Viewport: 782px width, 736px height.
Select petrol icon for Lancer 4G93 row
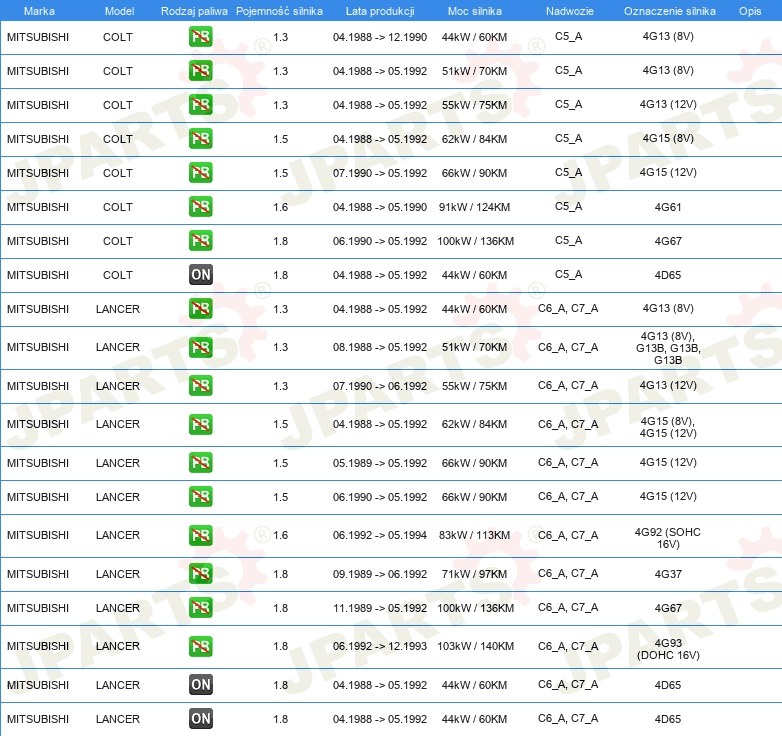201,646
